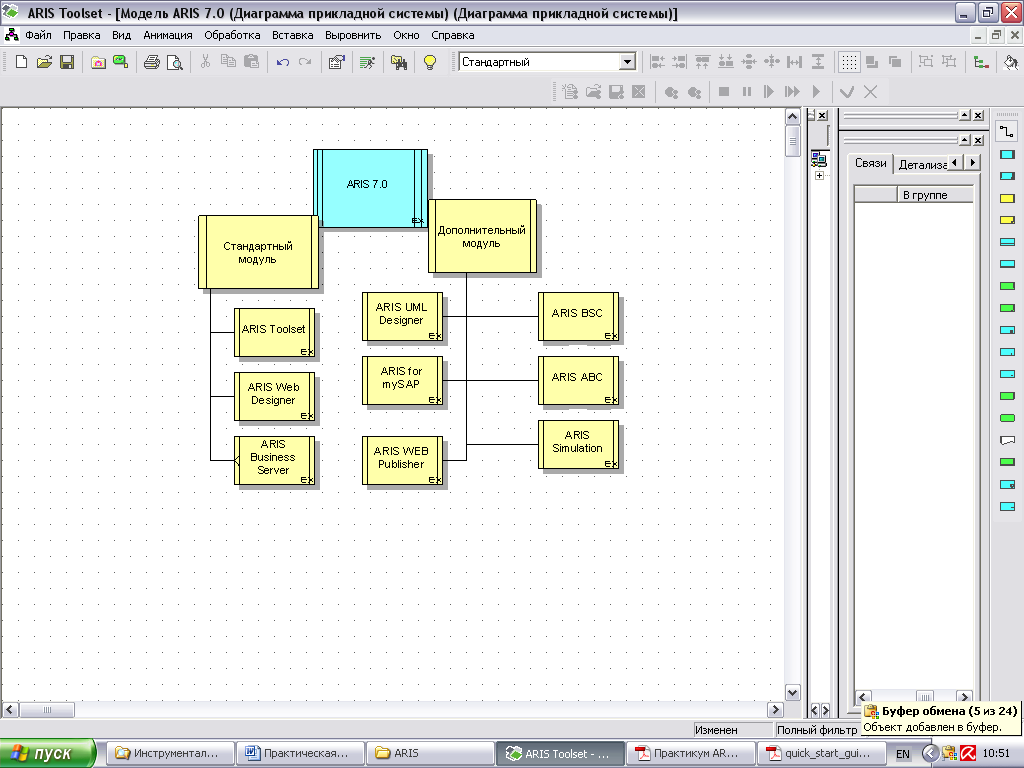Click the green object with lock icon
Image resolution: width=1024 pixels, height=768 pixels.
tap(120, 62)
